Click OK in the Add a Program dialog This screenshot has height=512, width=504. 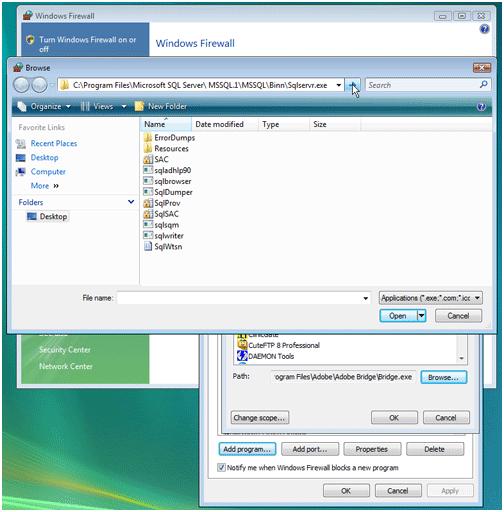click(394, 418)
